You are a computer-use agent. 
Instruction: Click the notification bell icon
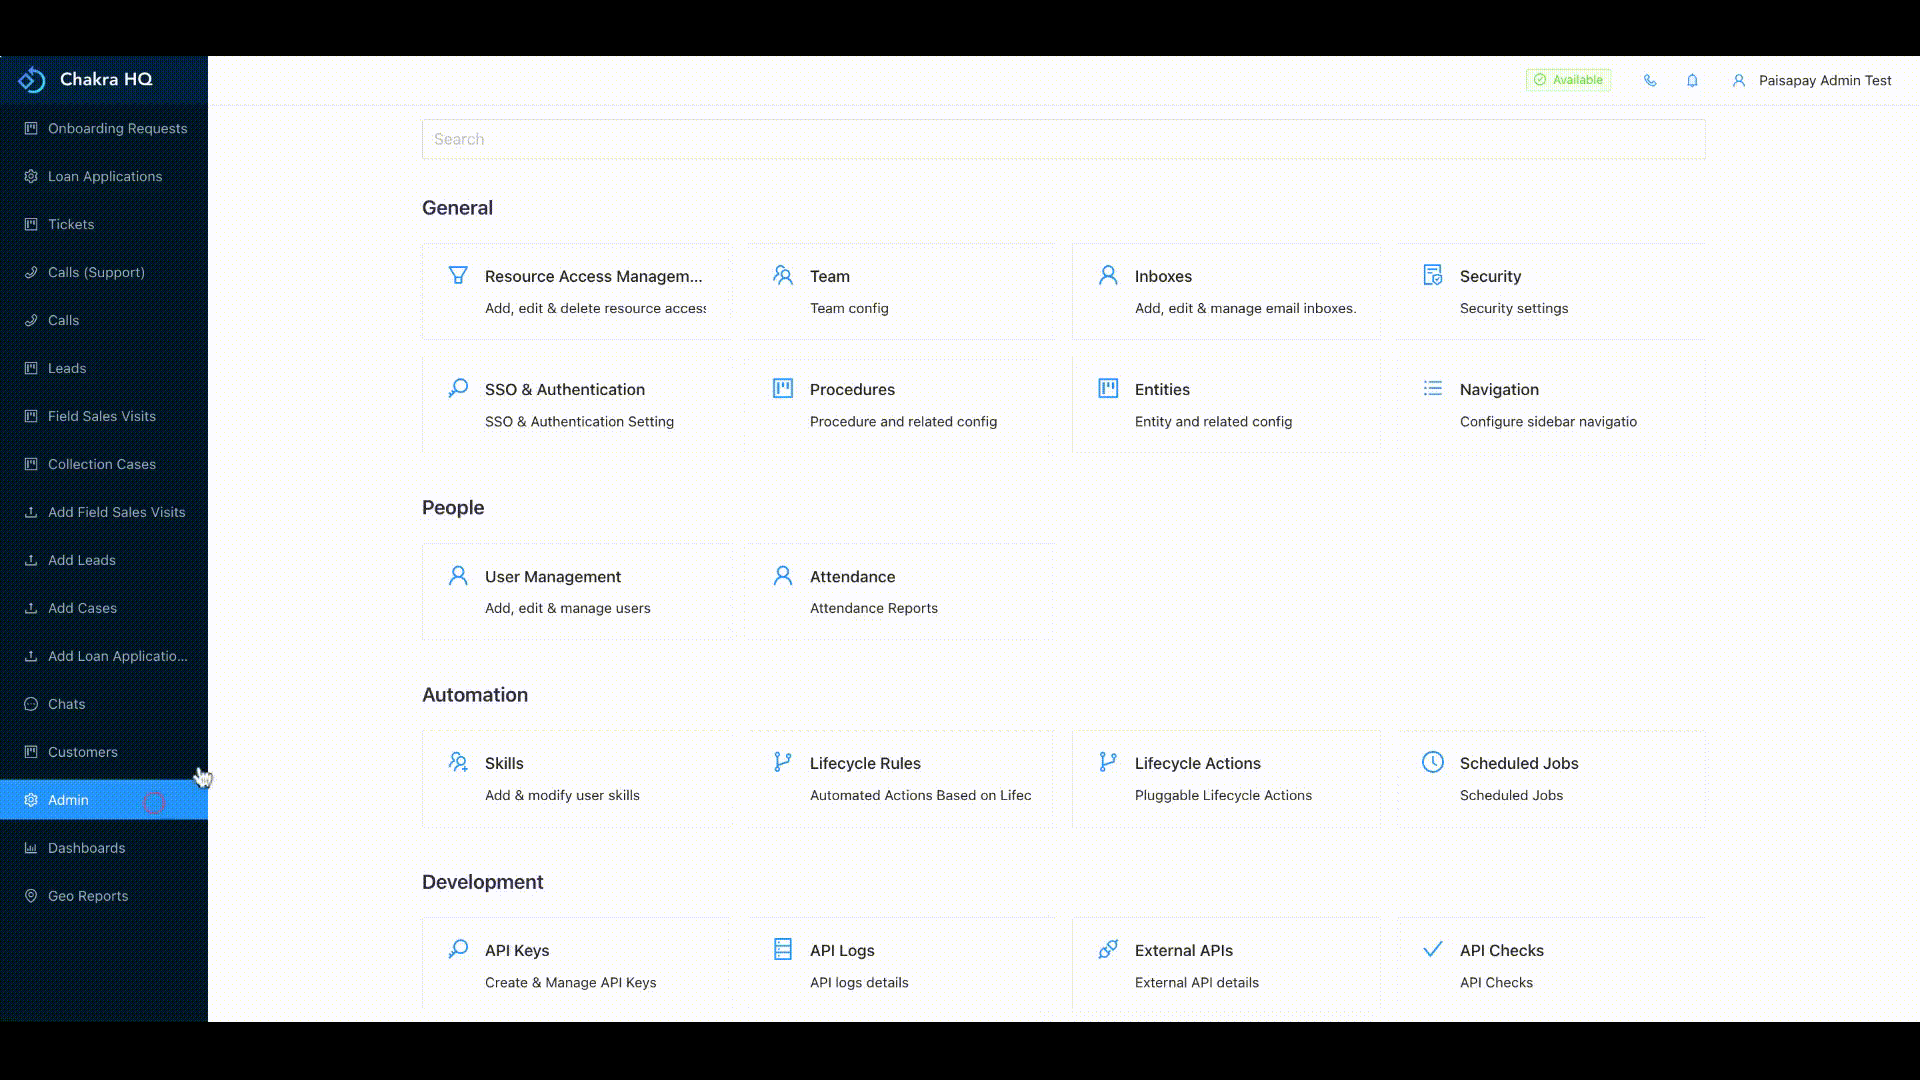(x=1692, y=79)
